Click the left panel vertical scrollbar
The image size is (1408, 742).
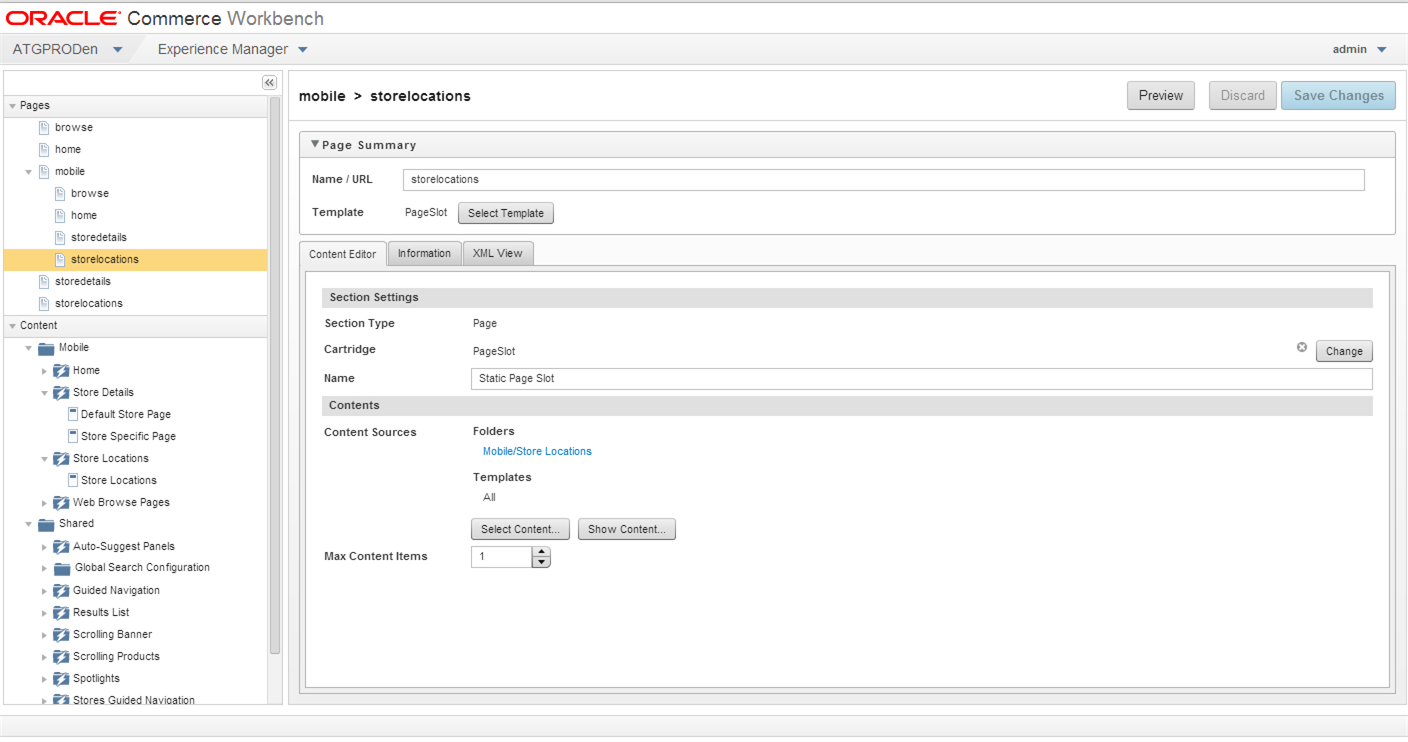(275, 375)
